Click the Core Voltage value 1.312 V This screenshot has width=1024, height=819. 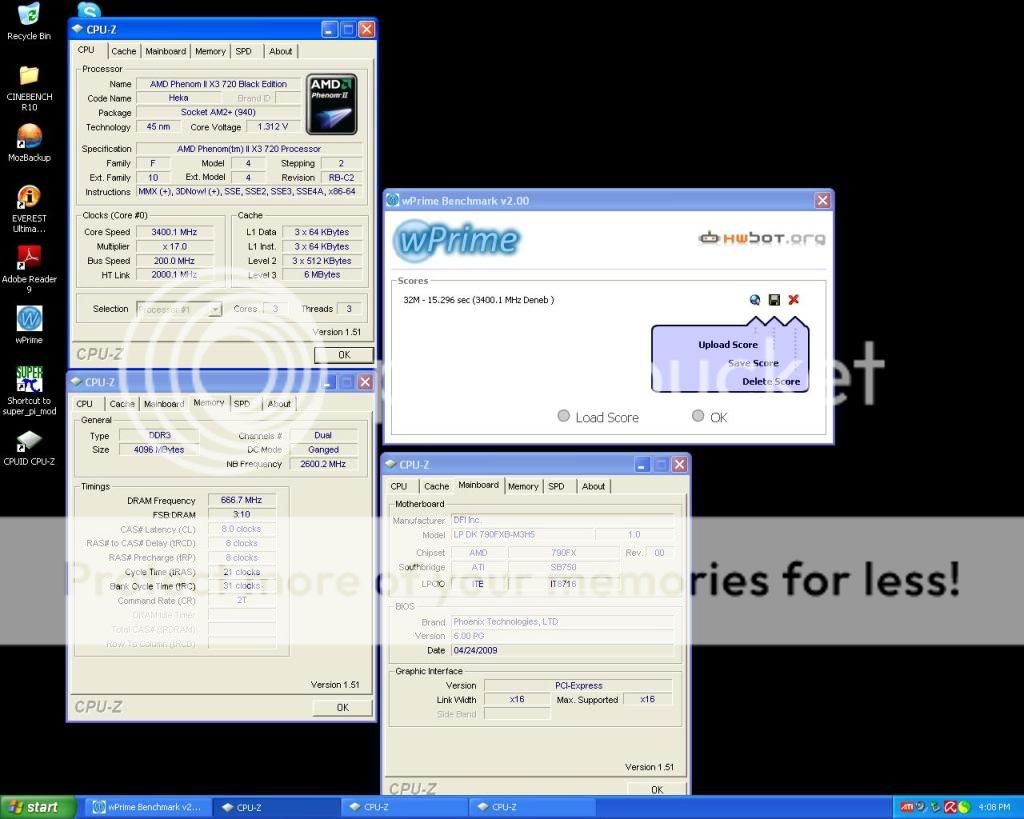point(272,127)
